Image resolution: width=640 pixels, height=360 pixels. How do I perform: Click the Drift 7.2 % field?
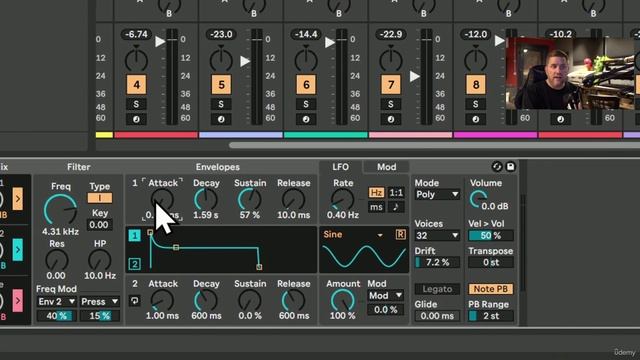click(x=437, y=262)
